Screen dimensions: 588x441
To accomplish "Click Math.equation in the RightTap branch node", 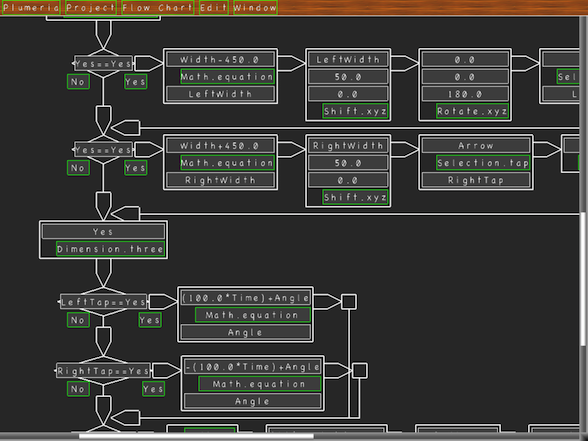I will pyautogui.click(x=260, y=384).
